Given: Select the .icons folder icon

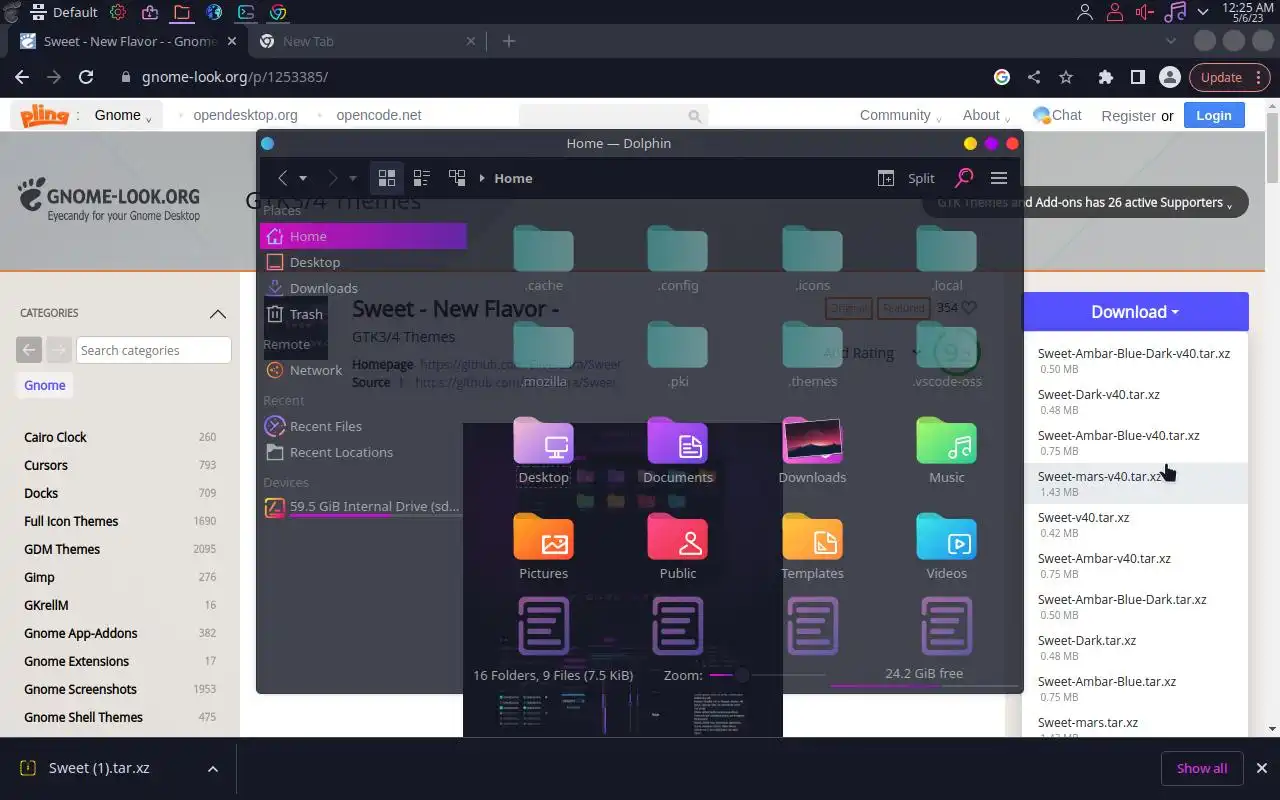Looking at the screenshot, I should pos(812,248).
